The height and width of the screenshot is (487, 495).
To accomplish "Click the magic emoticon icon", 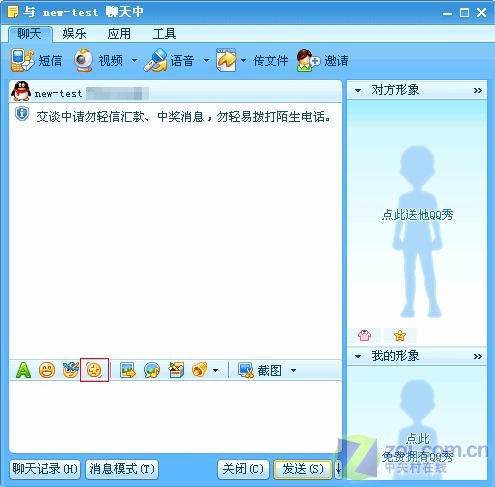I will (71, 370).
